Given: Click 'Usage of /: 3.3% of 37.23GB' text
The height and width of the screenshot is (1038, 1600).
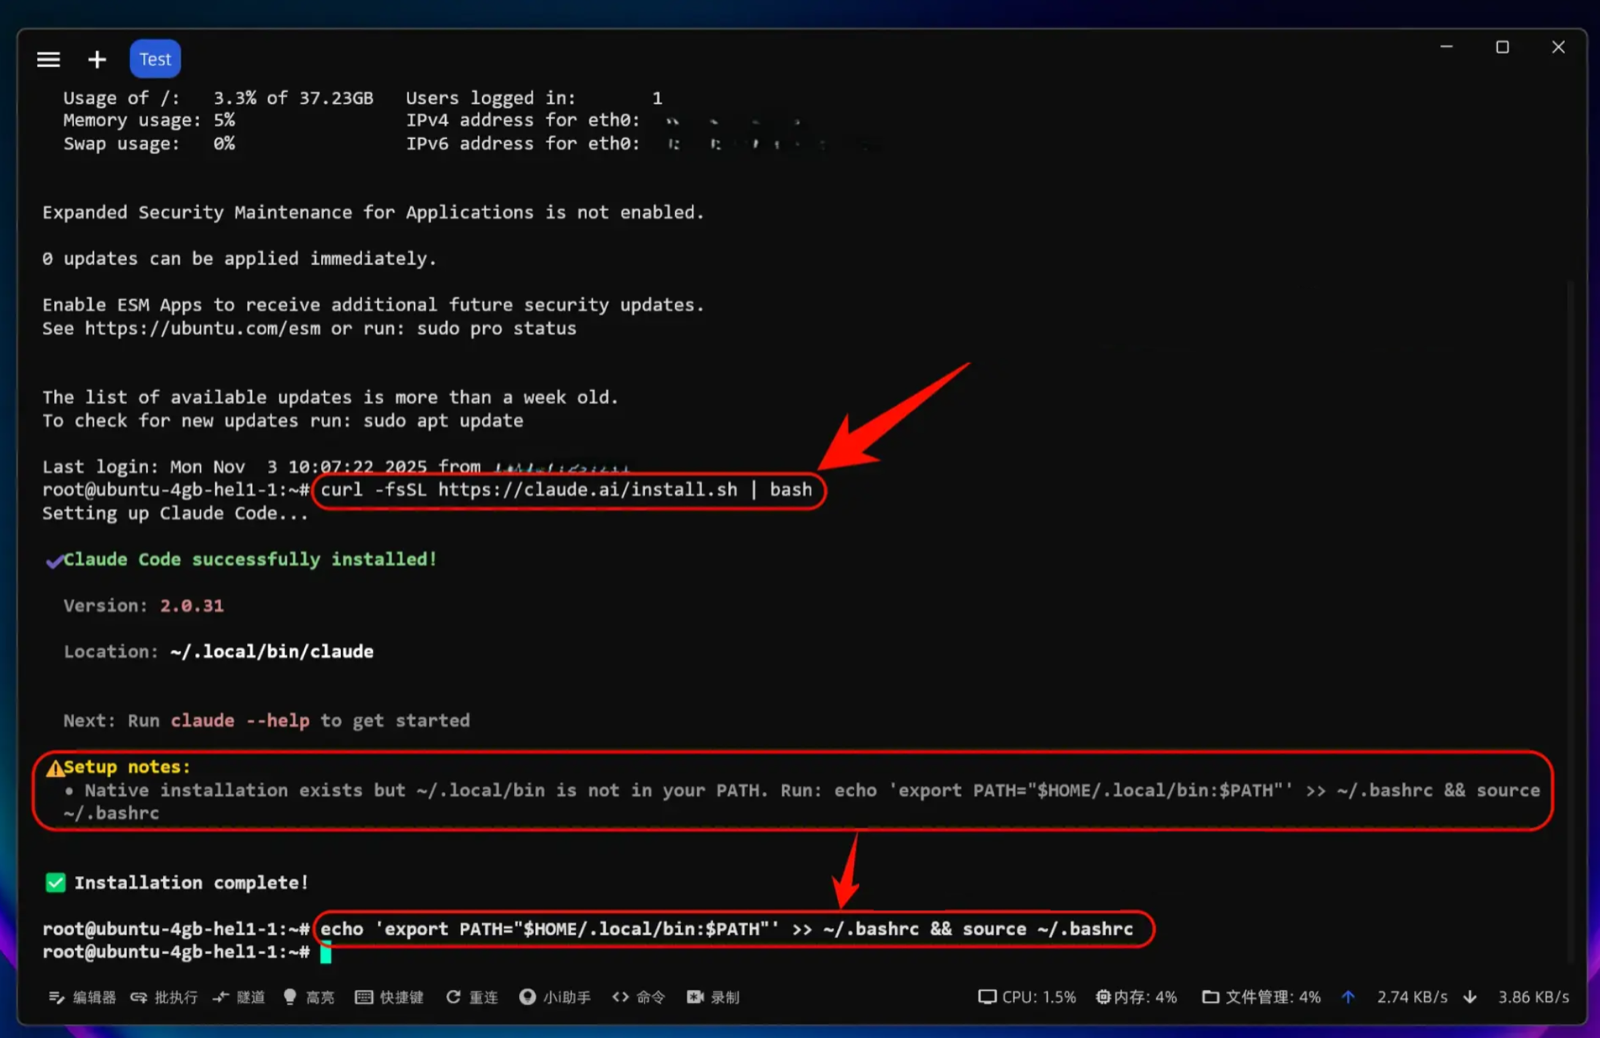Looking at the screenshot, I should pyautogui.click(x=218, y=98).
